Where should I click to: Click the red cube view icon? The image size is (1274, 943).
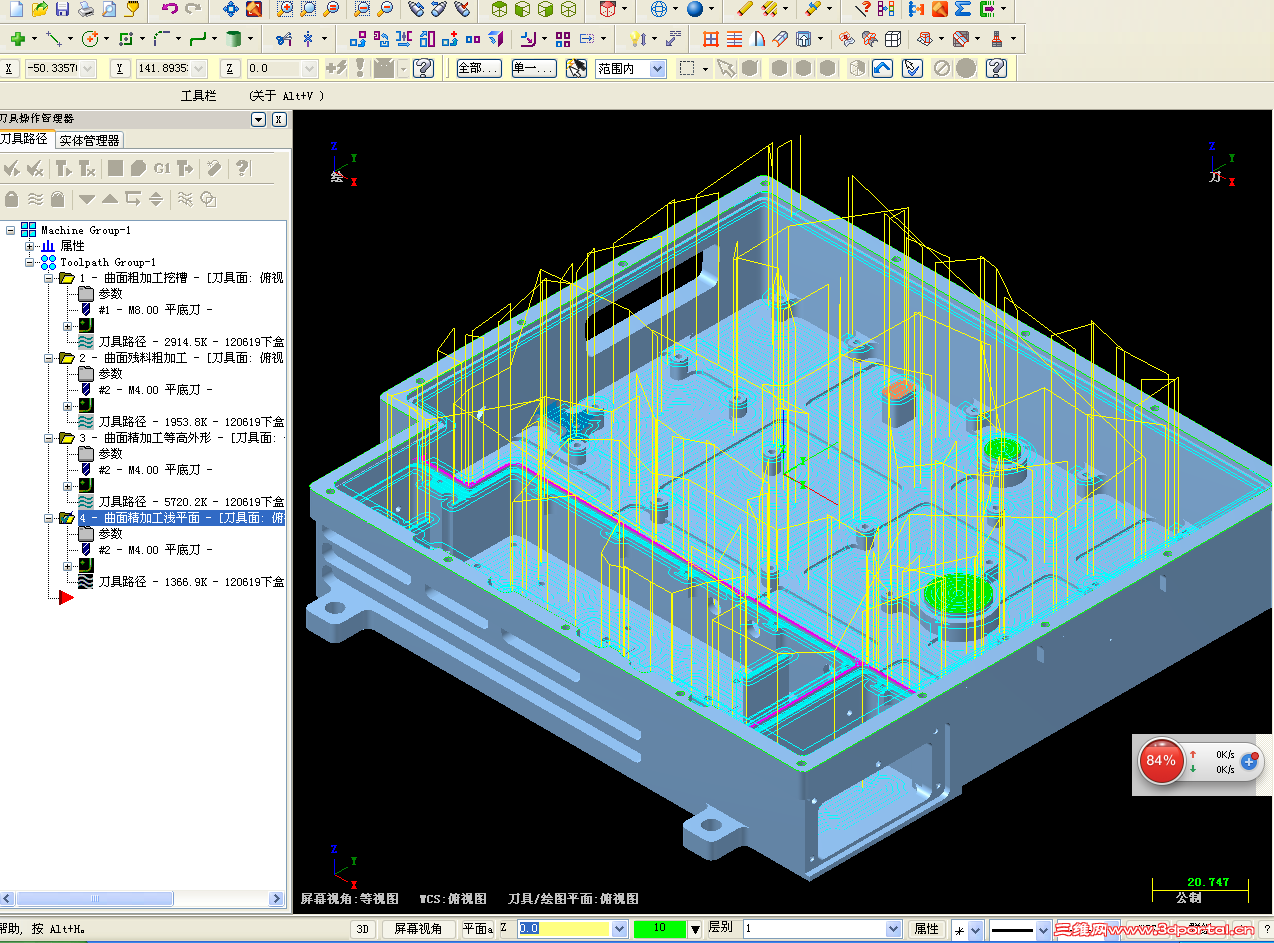607,10
